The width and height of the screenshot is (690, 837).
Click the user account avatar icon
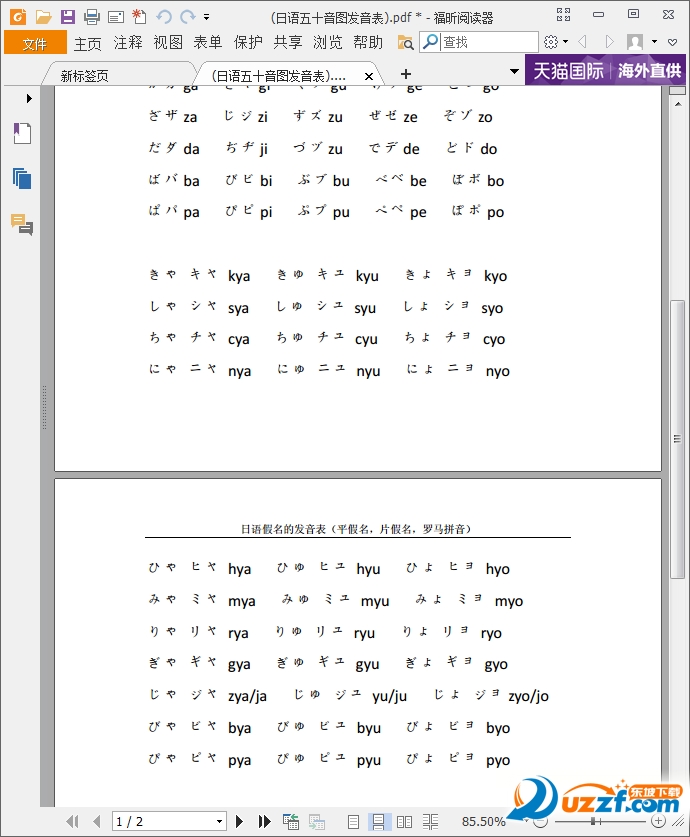[x=635, y=42]
